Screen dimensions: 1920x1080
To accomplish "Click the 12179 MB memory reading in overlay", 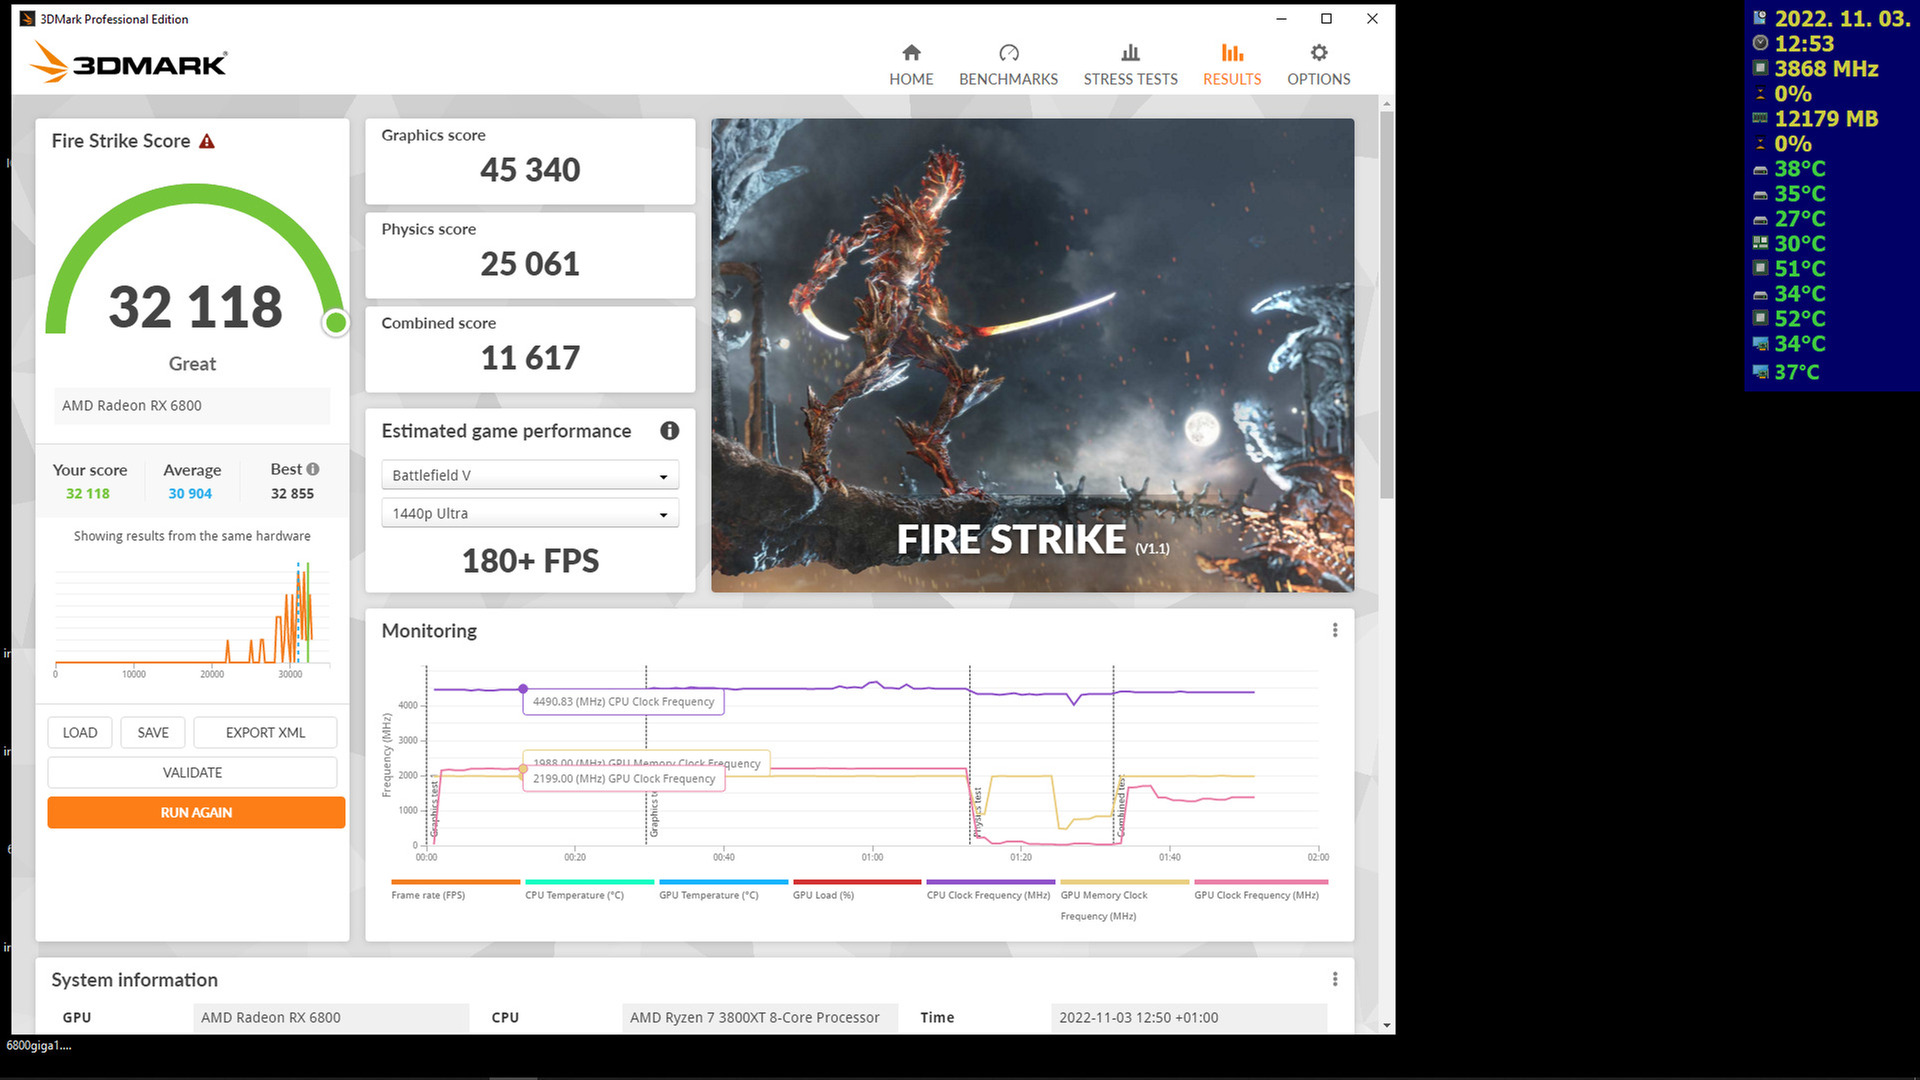I will [1826, 119].
